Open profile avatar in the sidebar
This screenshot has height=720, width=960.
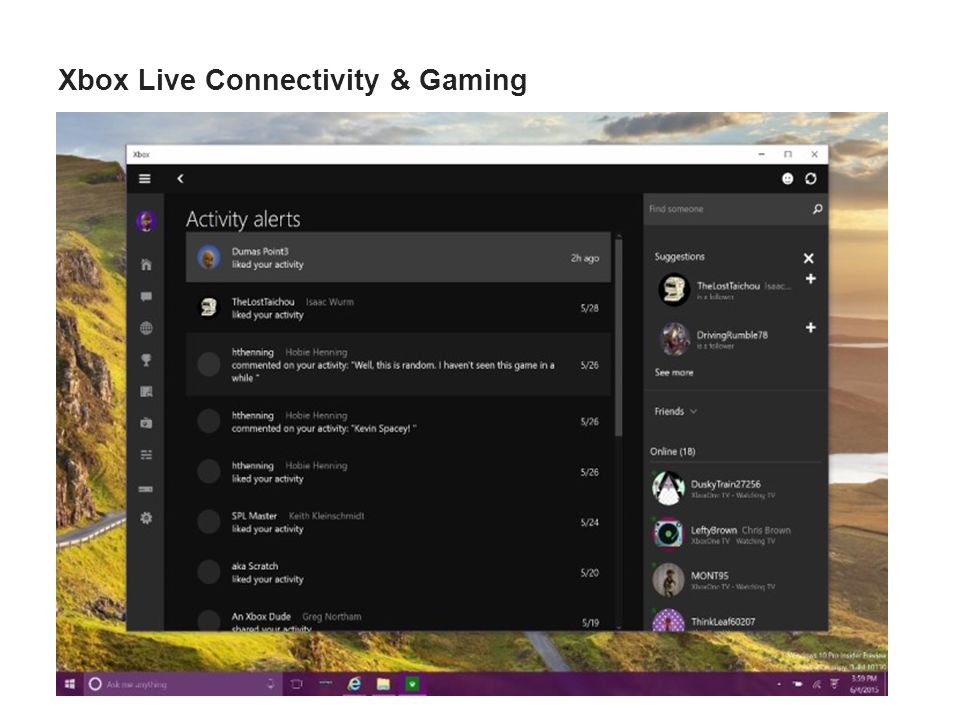[x=146, y=221]
